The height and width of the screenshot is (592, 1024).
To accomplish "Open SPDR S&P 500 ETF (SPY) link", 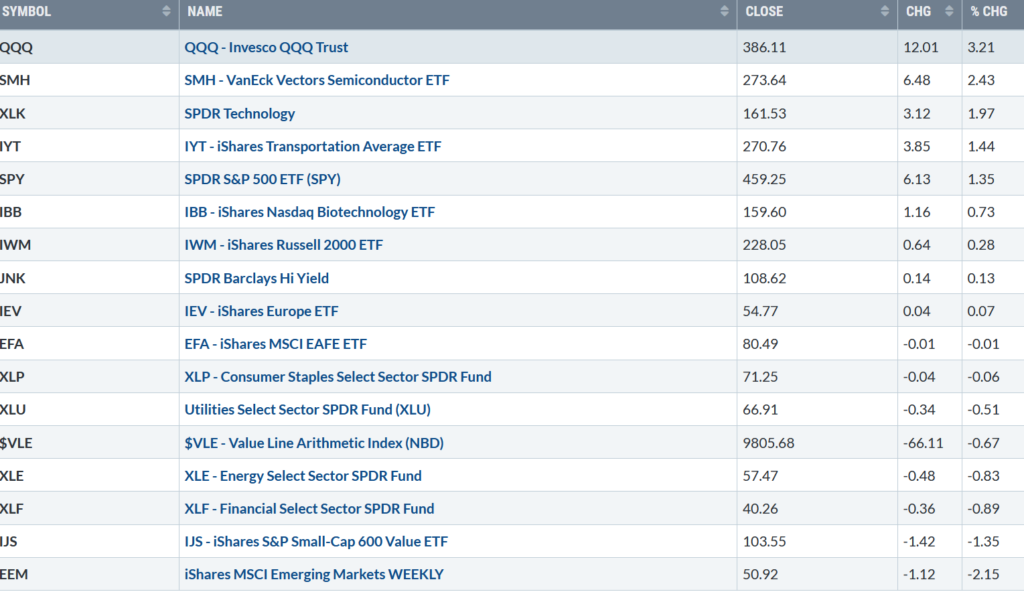I will (263, 179).
